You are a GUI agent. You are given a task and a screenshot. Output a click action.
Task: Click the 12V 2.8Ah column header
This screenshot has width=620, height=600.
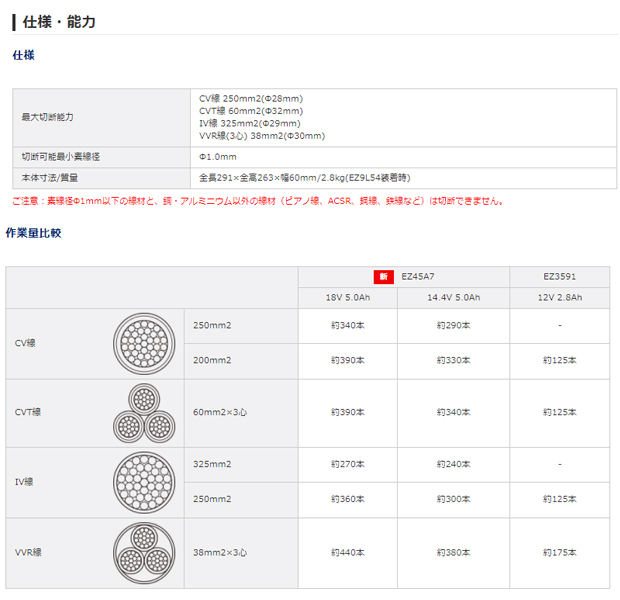pyautogui.click(x=559, y=298)
